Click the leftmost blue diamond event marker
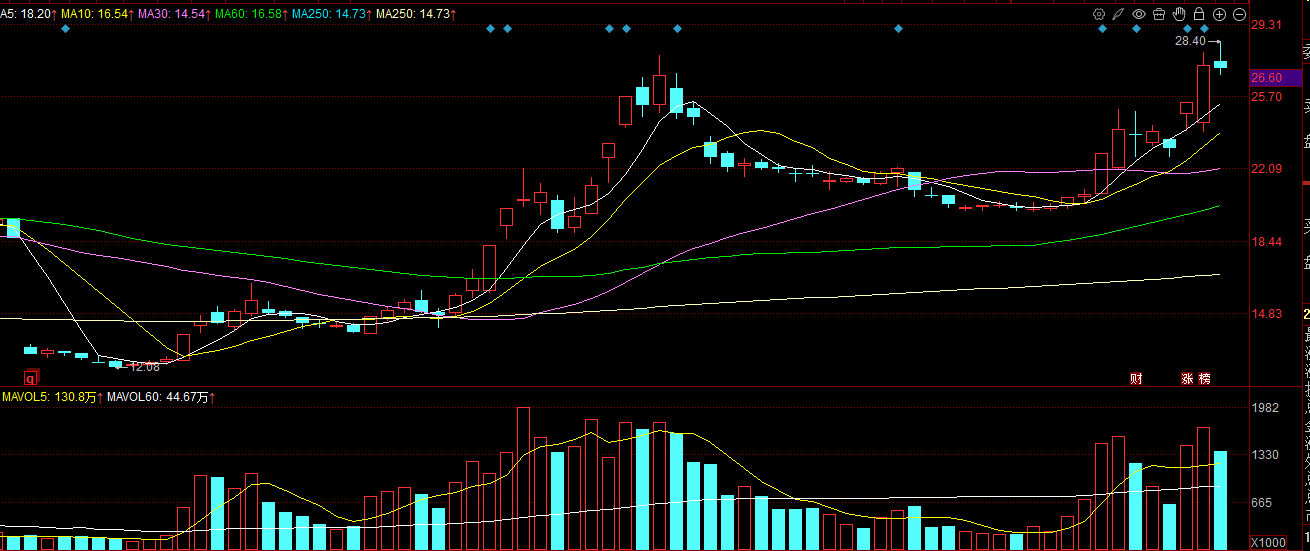 pyautogui.click(x=65, y=29)
